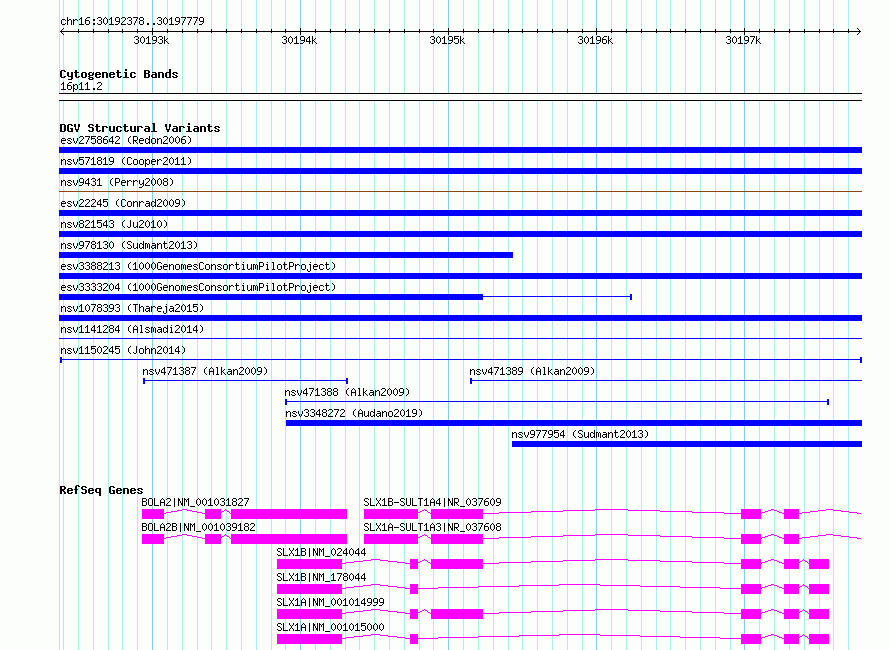Open variant nsv1150245 (John2014) label
The height and width of the screenshot is (650, 890).
click(x=123, y=350)
